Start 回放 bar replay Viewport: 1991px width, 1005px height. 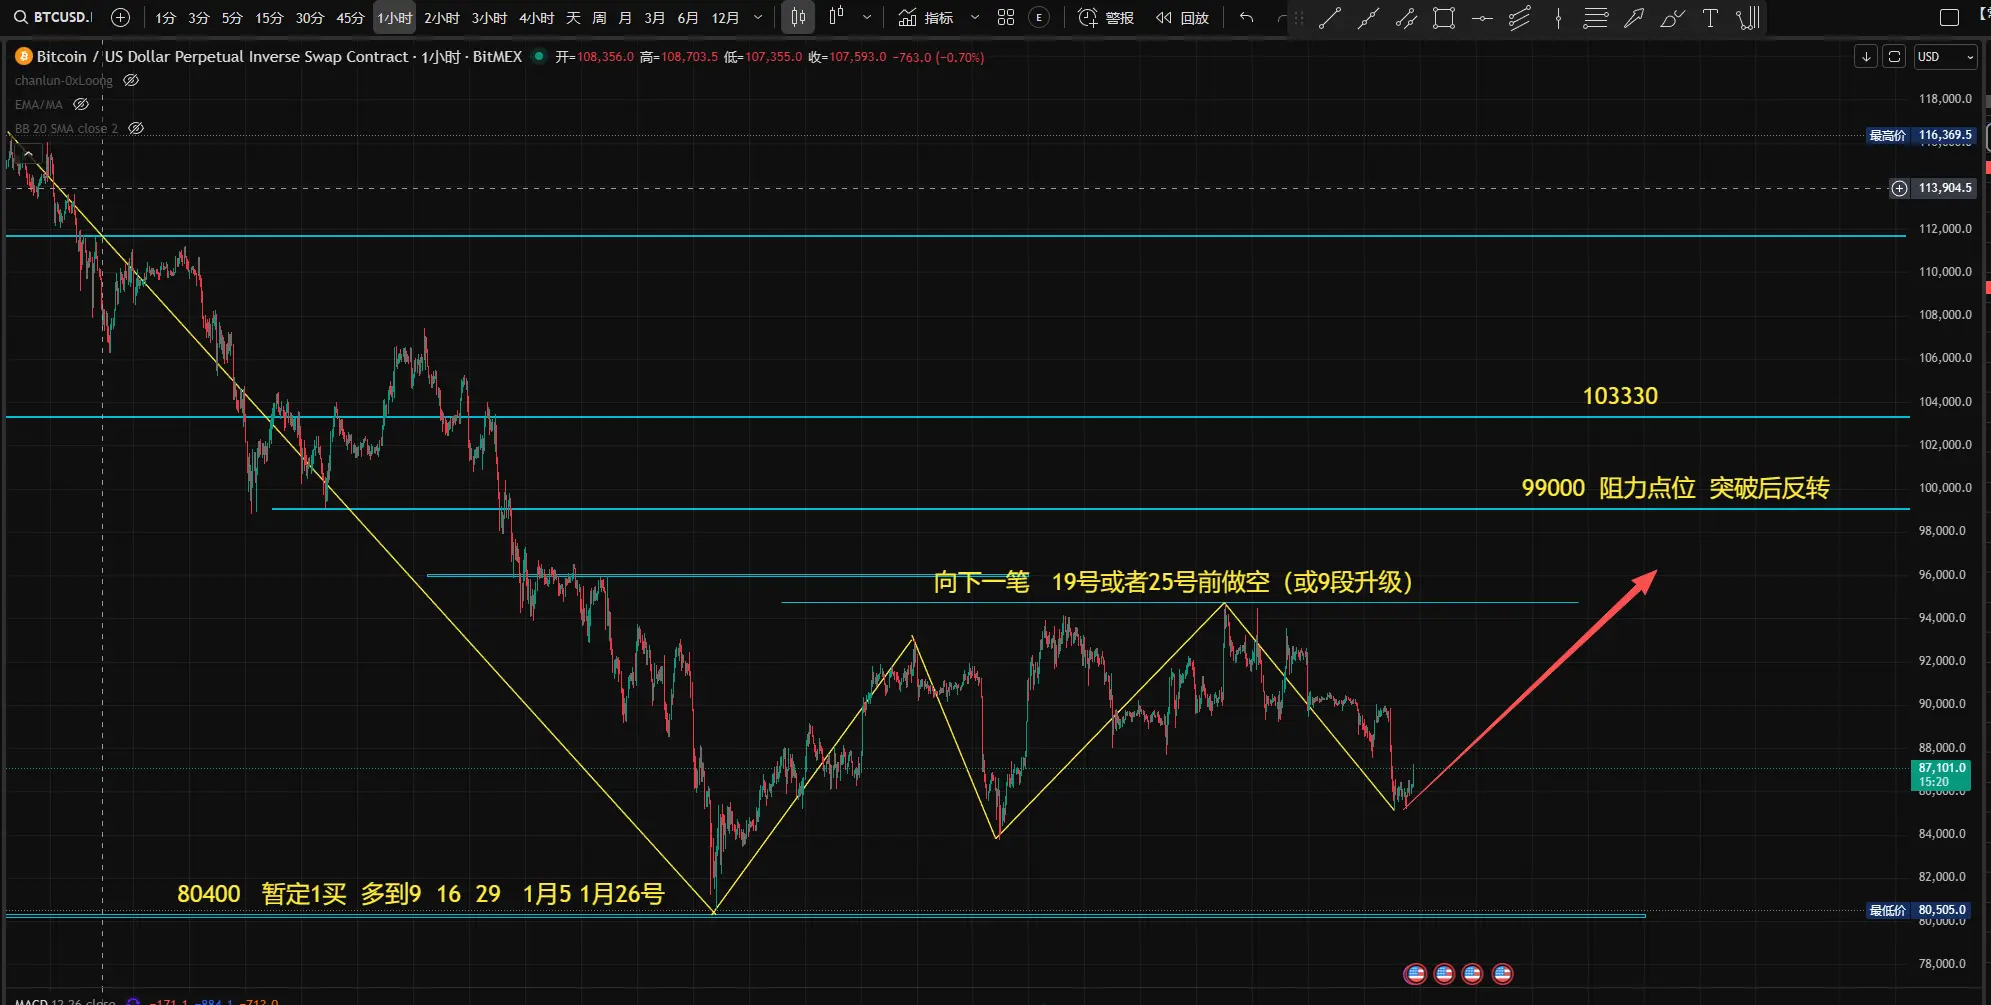[x=1182, y=18]
